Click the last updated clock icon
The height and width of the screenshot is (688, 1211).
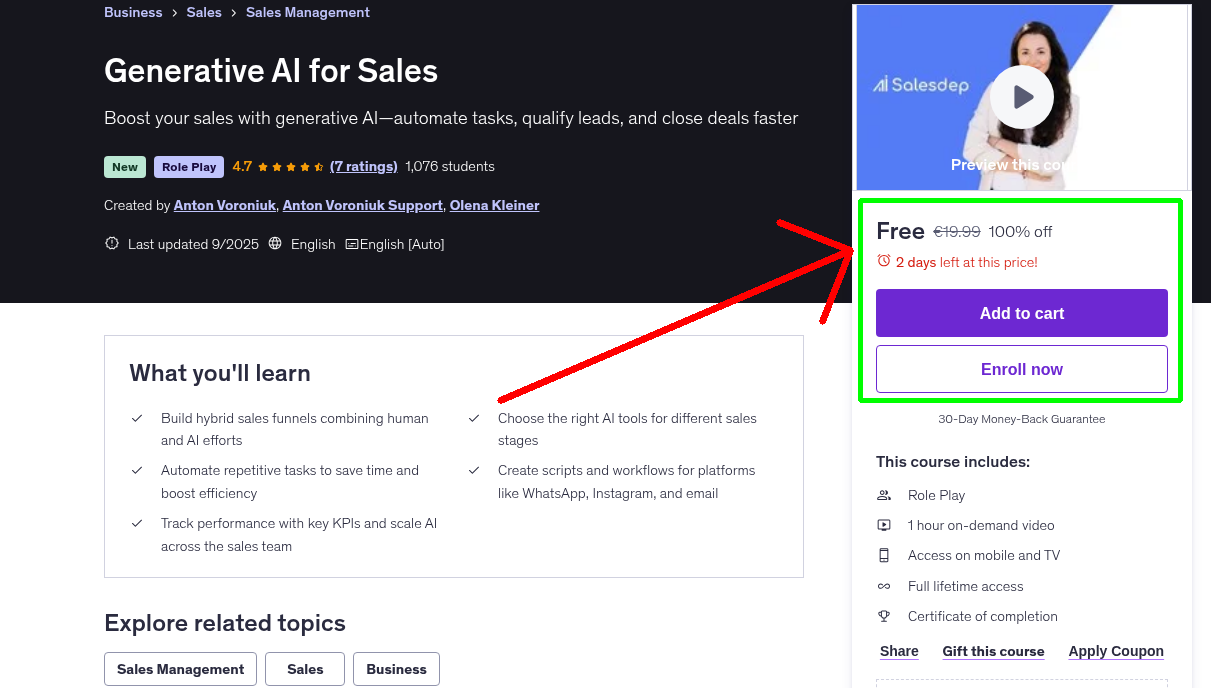(x=112, y=244)
